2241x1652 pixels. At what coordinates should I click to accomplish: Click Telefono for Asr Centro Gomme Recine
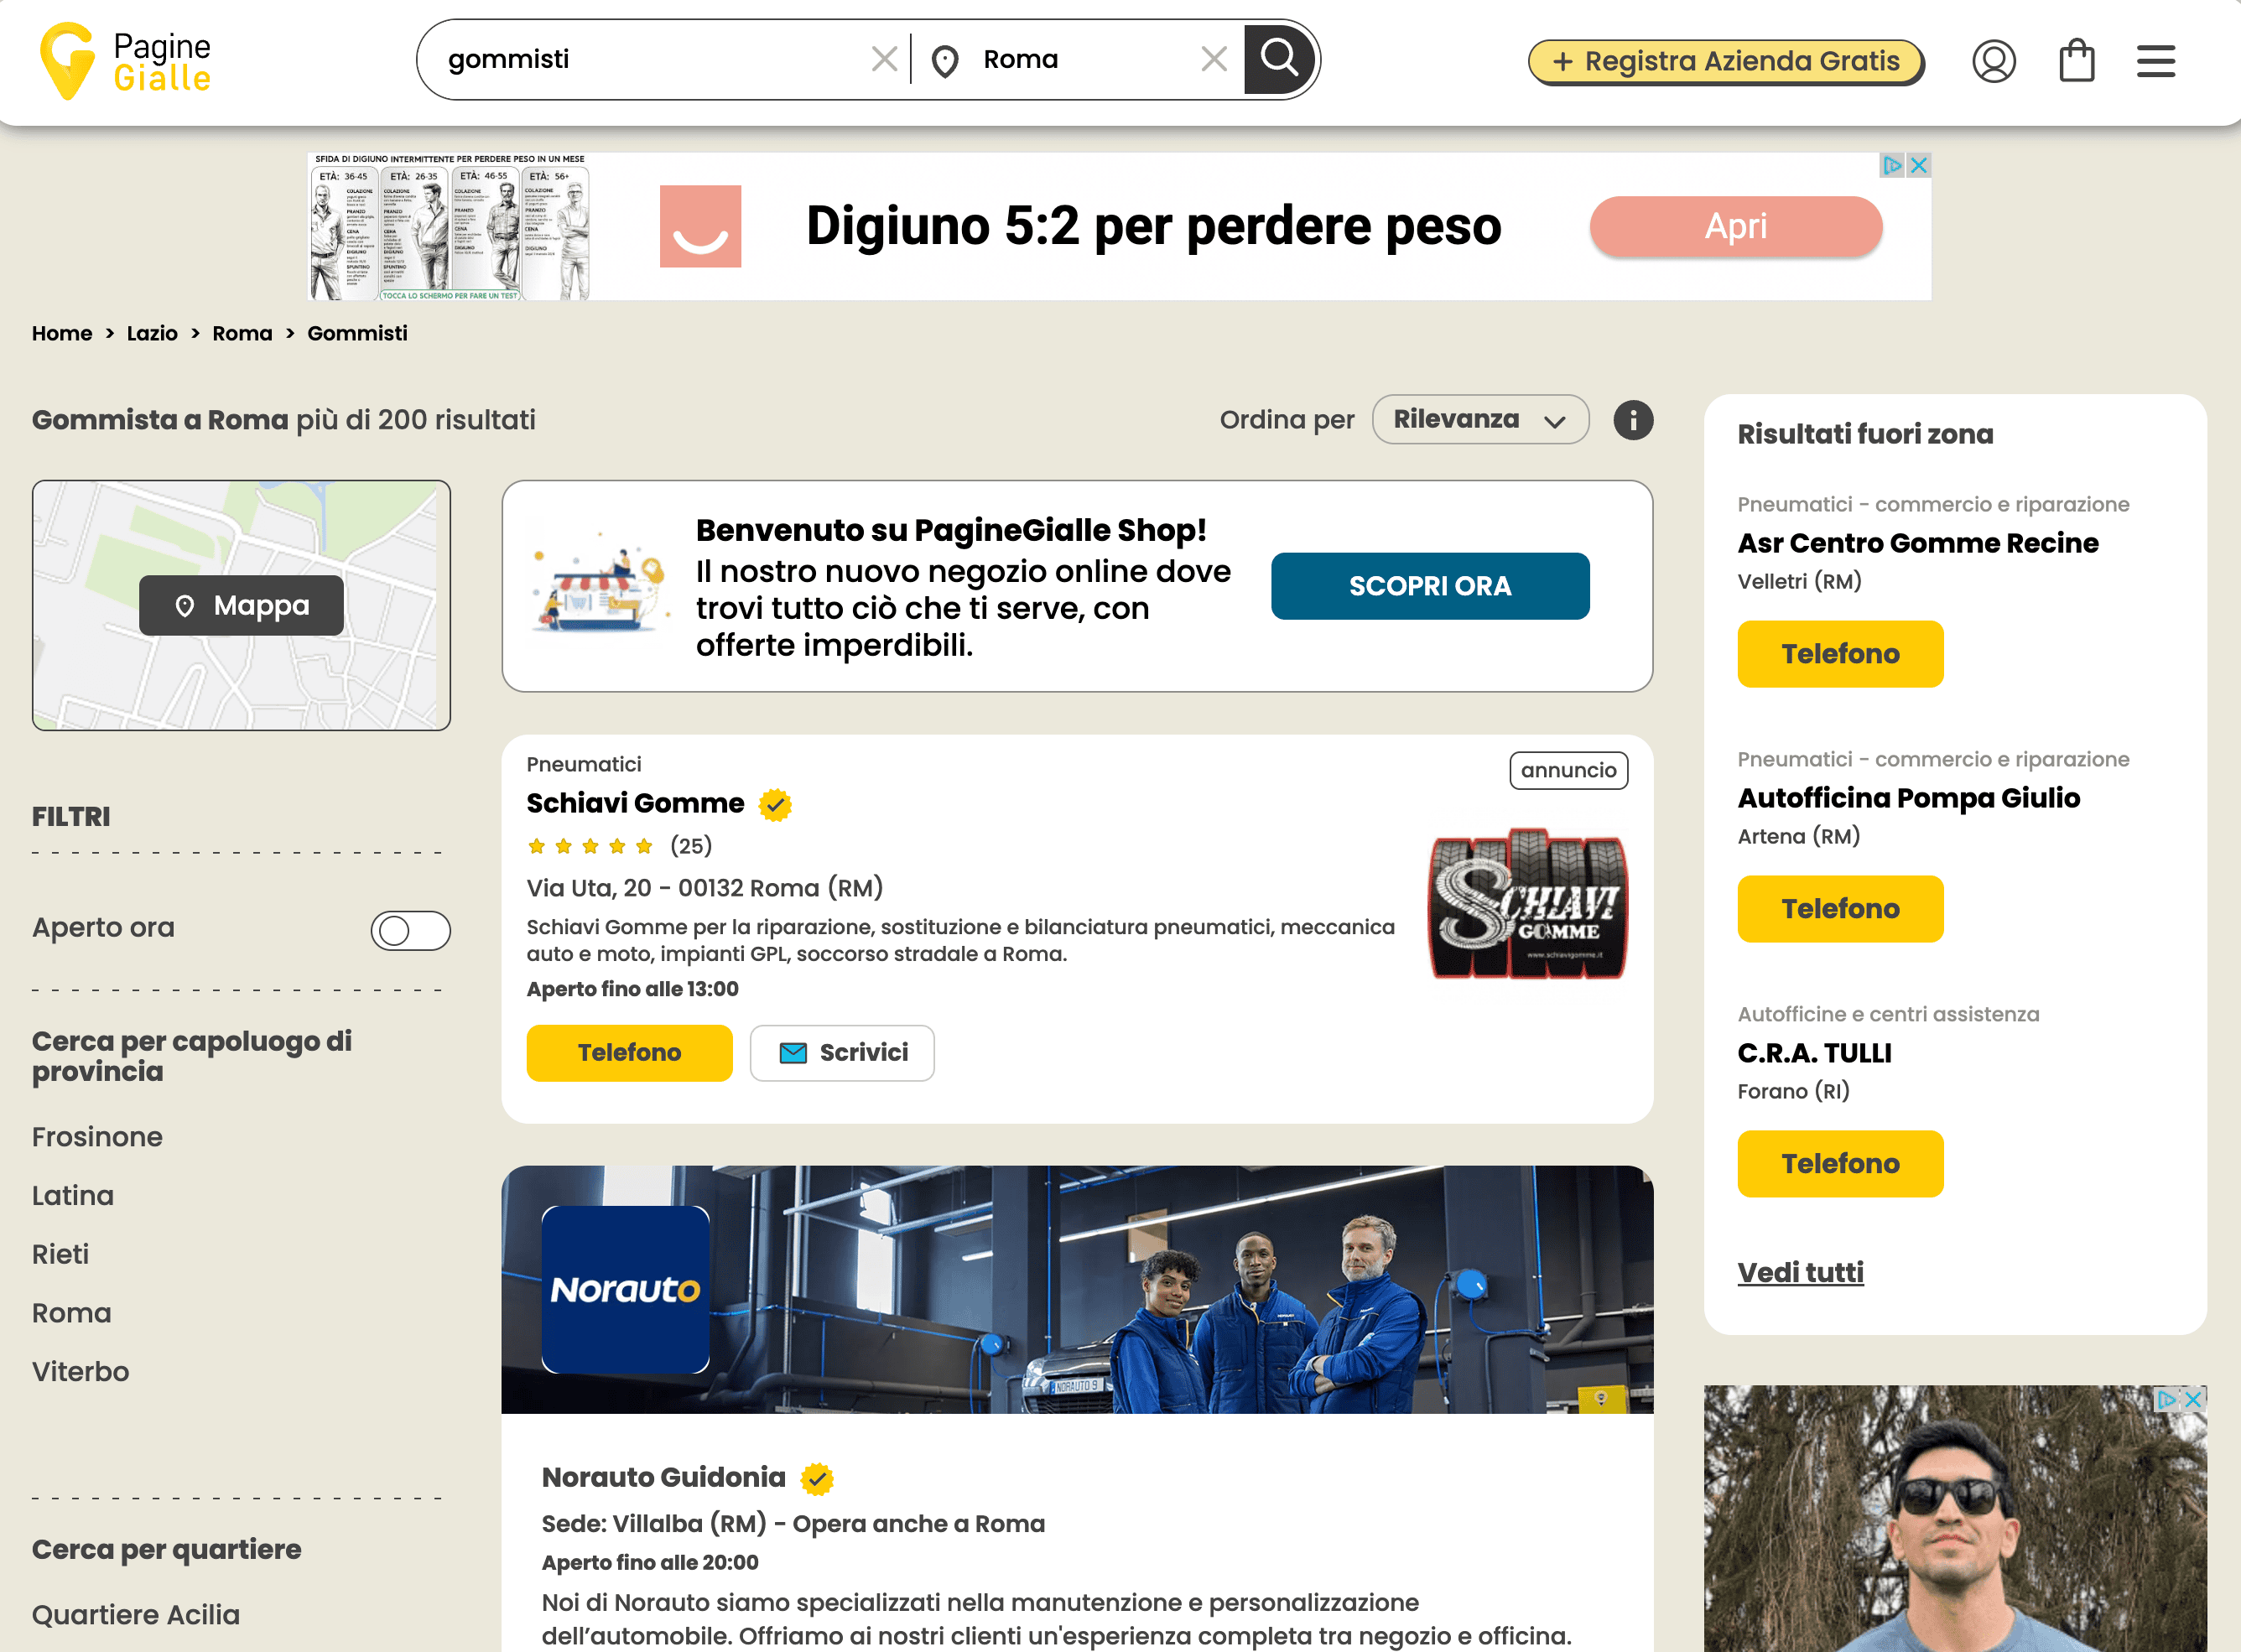point(1839,654)
